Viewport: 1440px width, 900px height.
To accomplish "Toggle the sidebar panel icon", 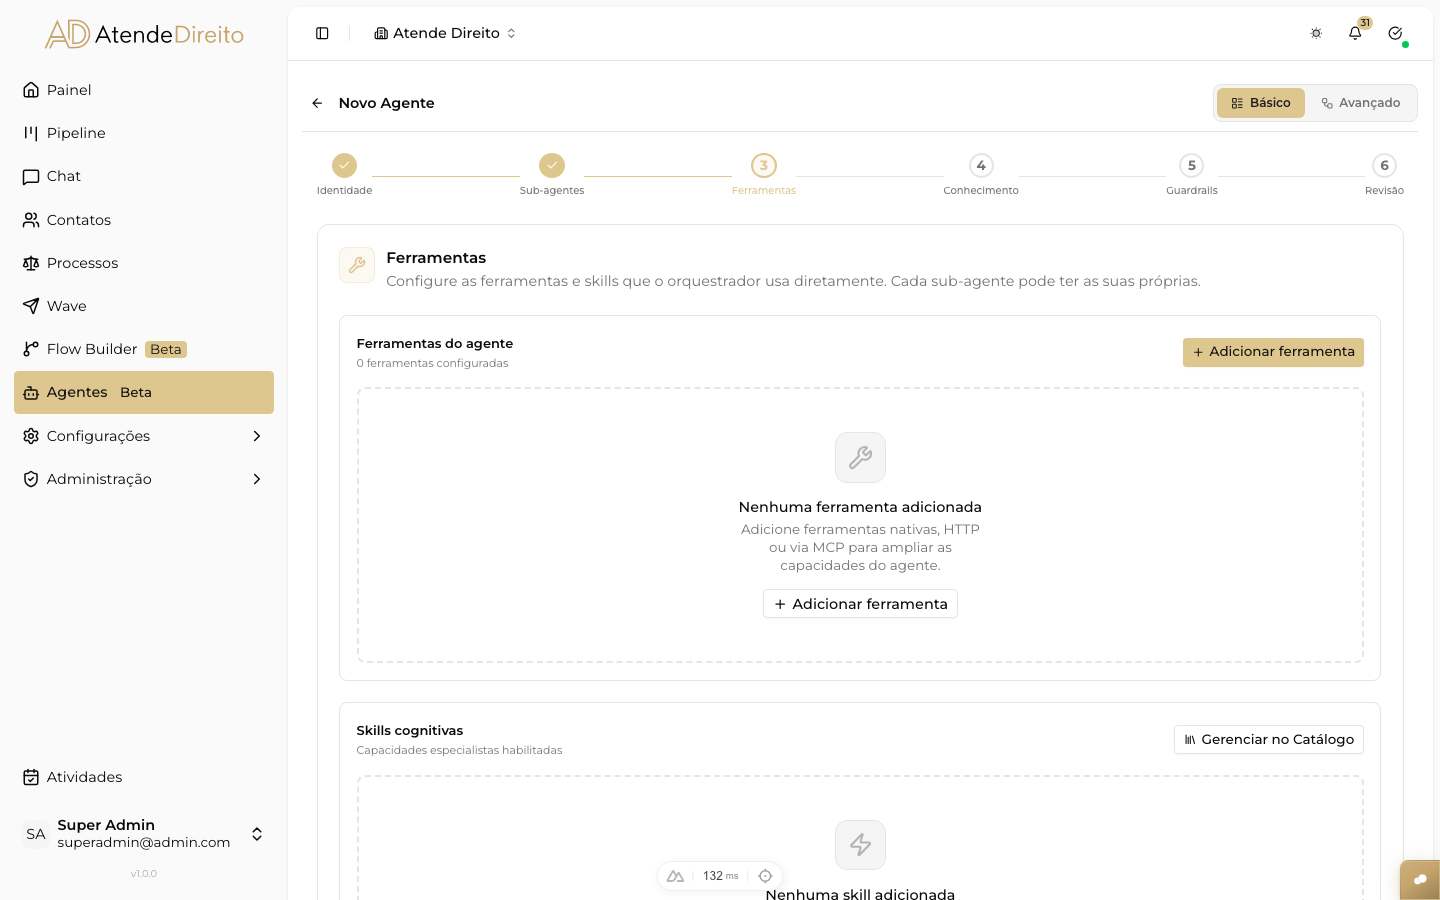I will point(322,33).
